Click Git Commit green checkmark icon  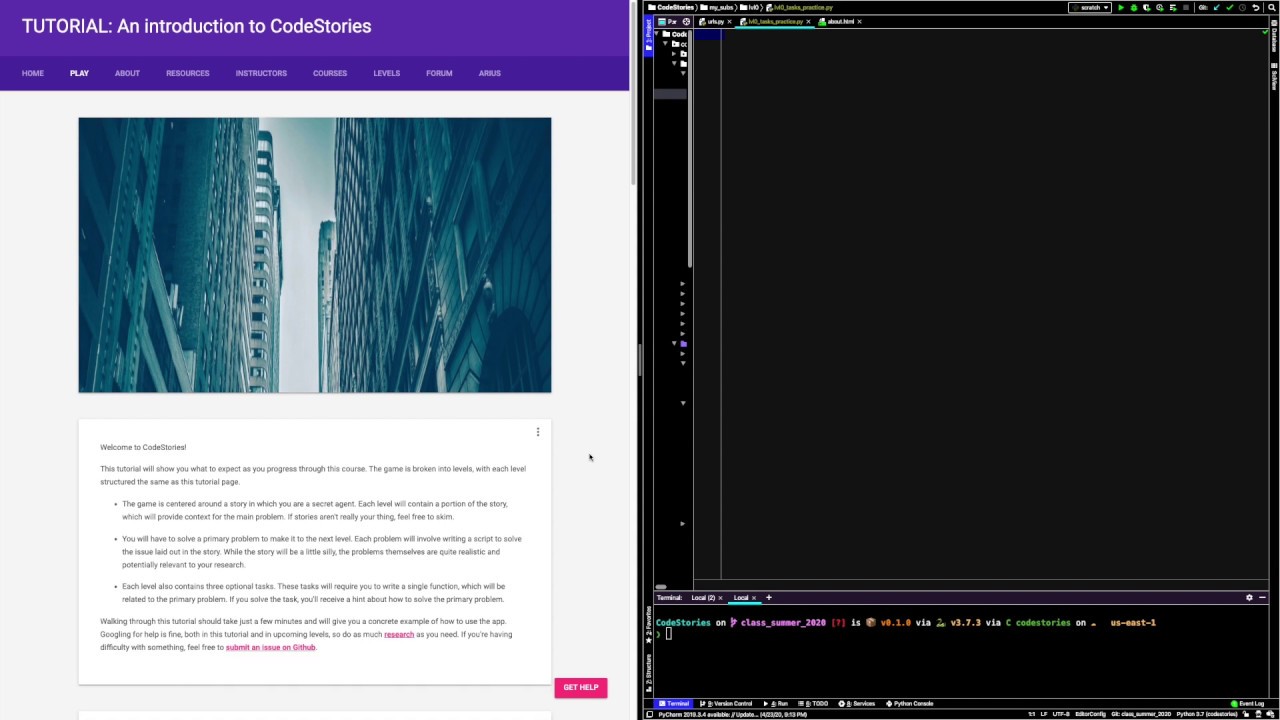coord(1230,7)
